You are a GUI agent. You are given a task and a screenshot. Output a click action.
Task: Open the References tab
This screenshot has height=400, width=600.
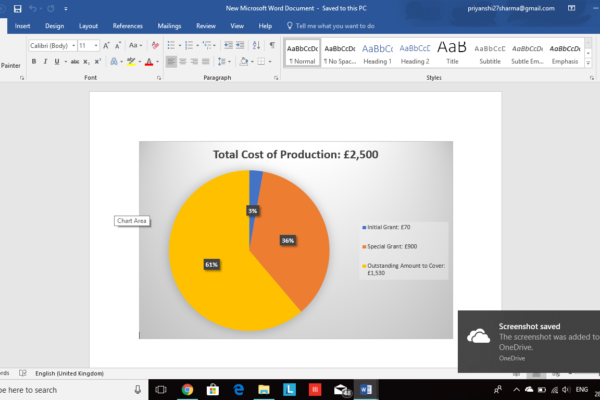pos(127,25)
